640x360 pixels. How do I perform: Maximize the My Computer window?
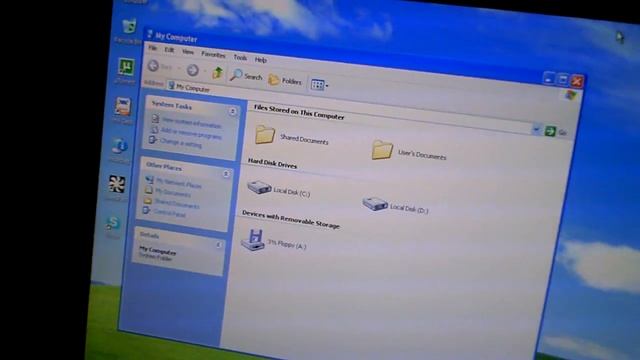(562, 79)
